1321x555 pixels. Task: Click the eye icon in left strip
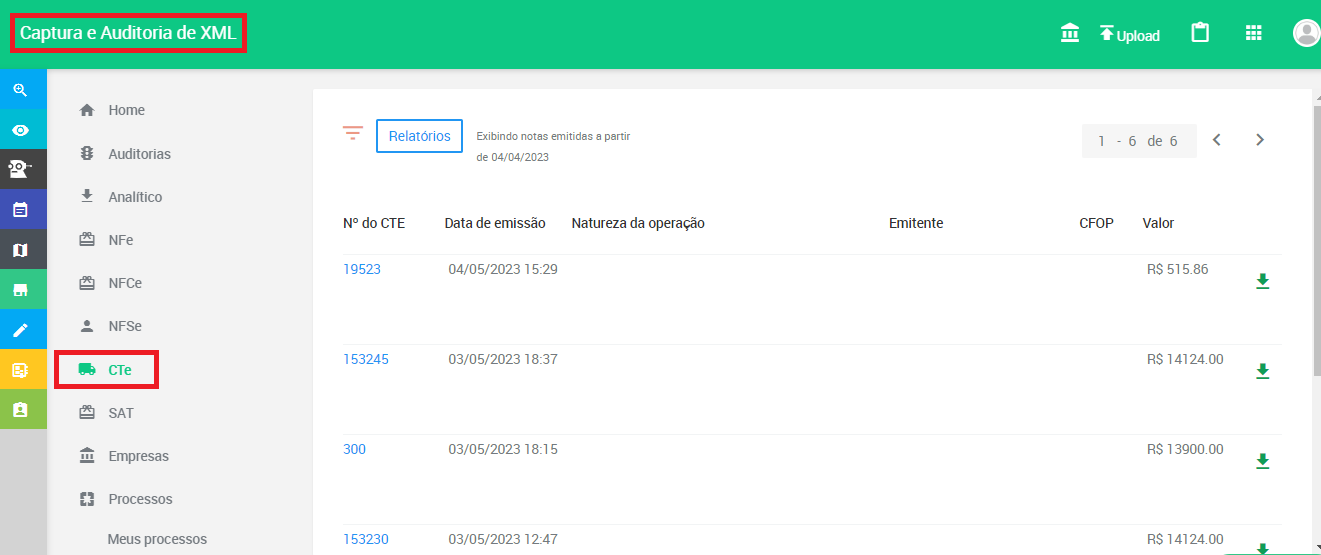19,129
